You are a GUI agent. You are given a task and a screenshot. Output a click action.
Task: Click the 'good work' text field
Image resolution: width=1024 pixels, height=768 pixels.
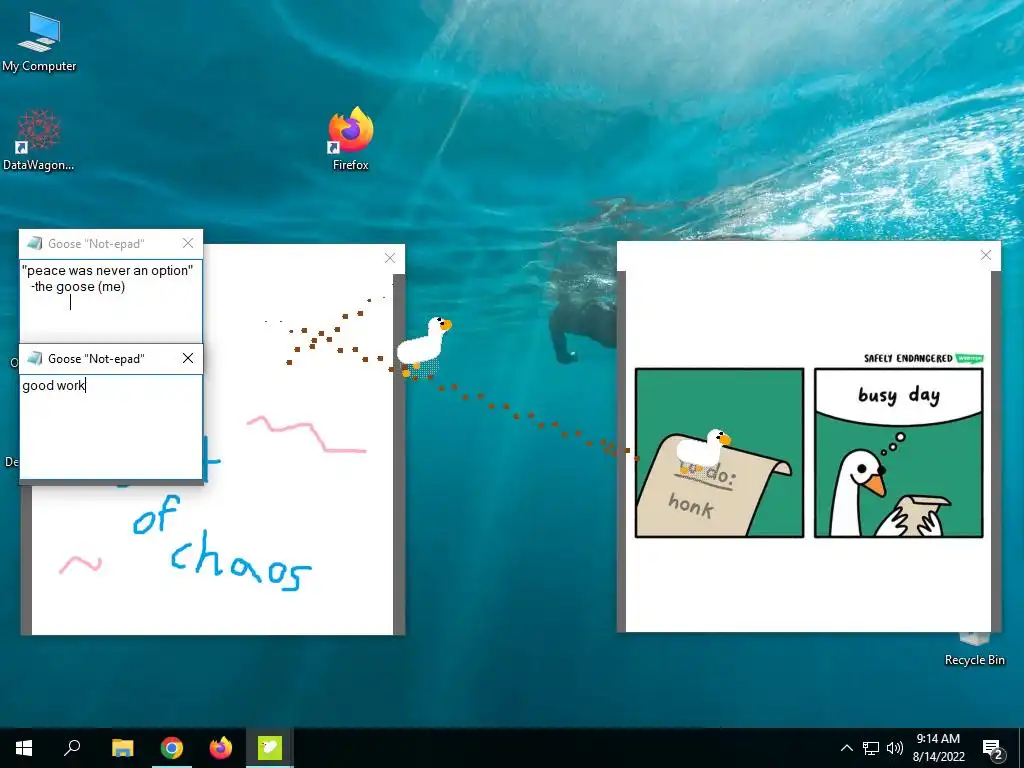pyautogui.click(x=111, y=426)
